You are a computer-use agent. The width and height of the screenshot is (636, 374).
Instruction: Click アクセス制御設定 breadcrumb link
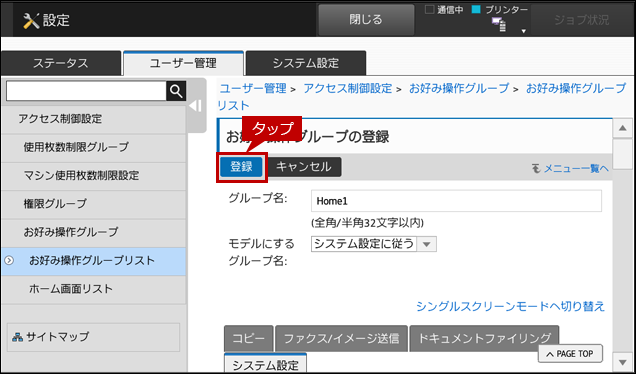[x=348, y=88]
